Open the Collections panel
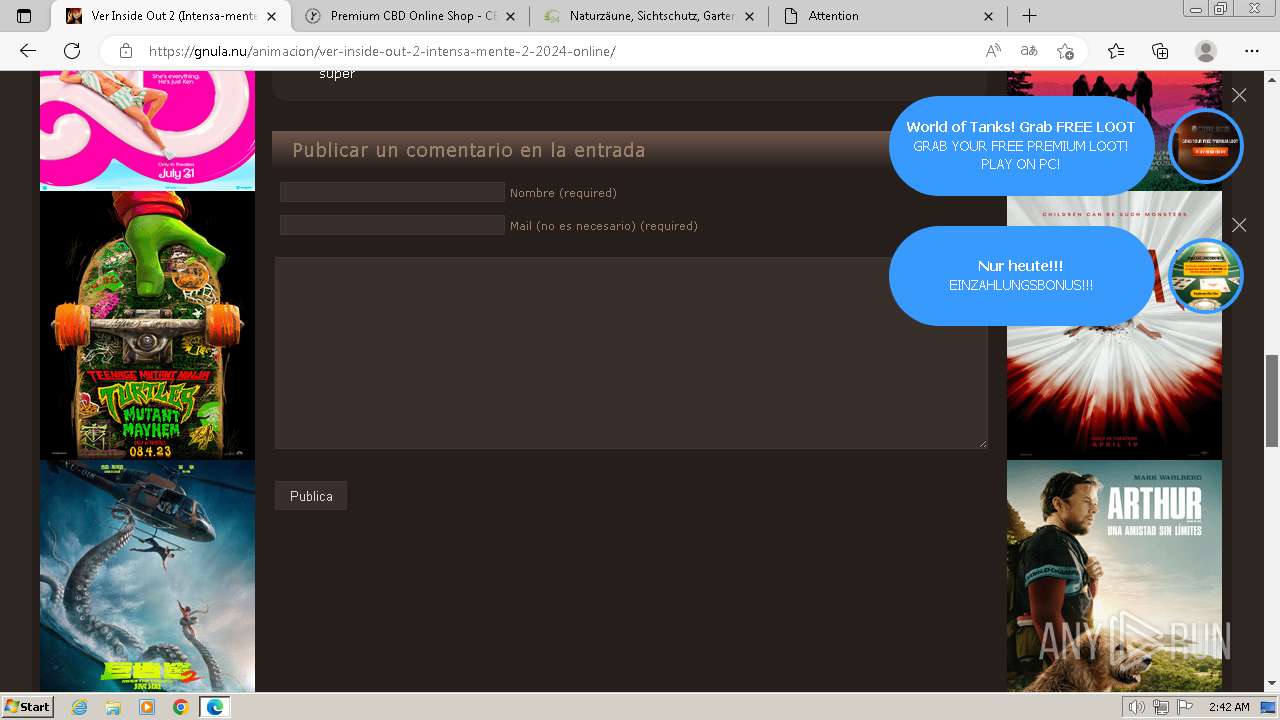Screen dimensions: 1280x720 1160,51
